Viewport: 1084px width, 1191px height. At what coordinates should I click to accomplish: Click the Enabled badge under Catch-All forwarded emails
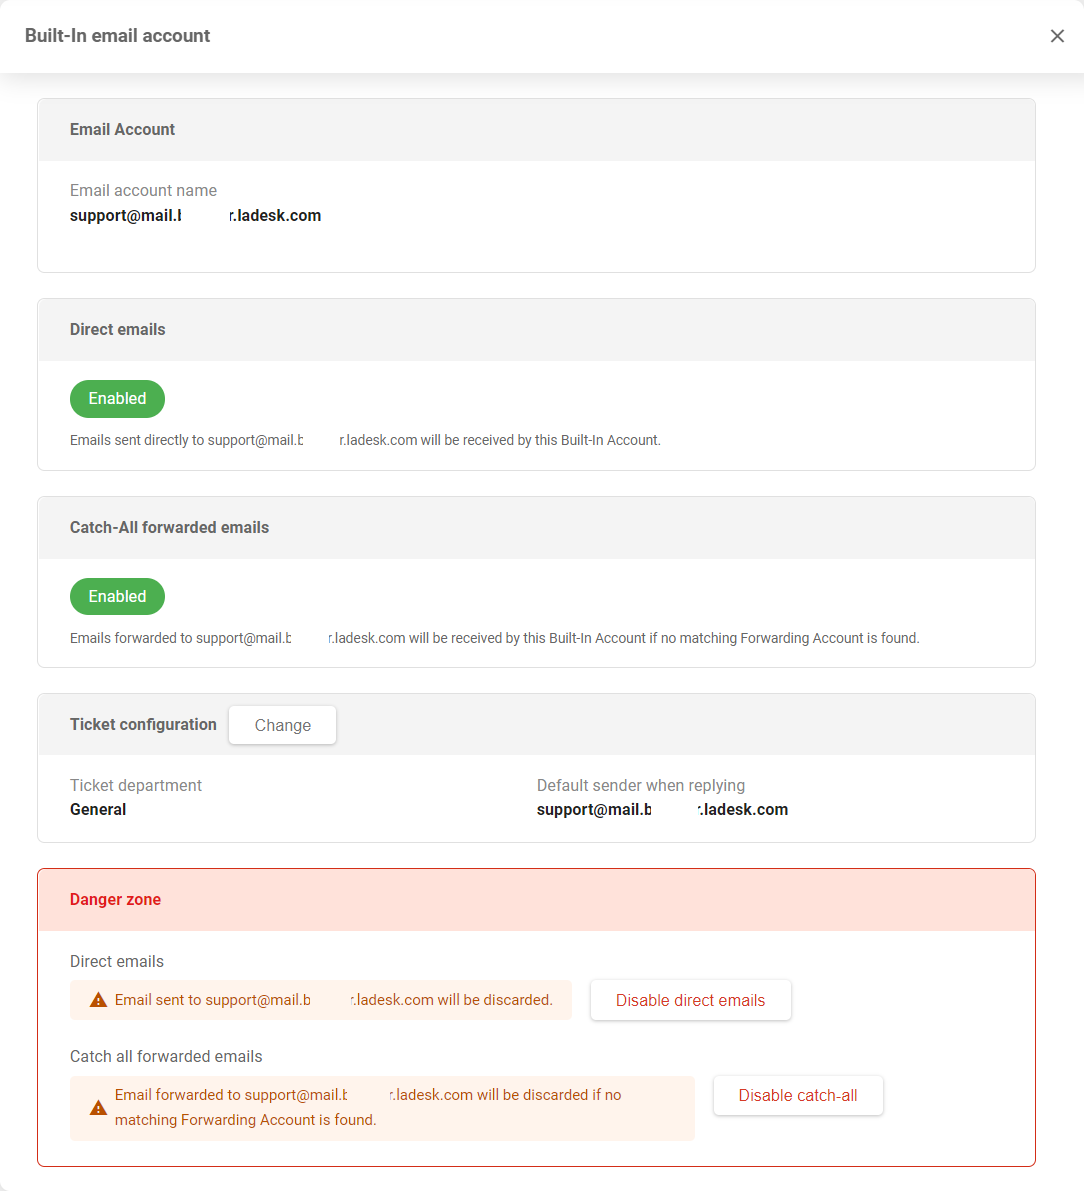point(117,597)
